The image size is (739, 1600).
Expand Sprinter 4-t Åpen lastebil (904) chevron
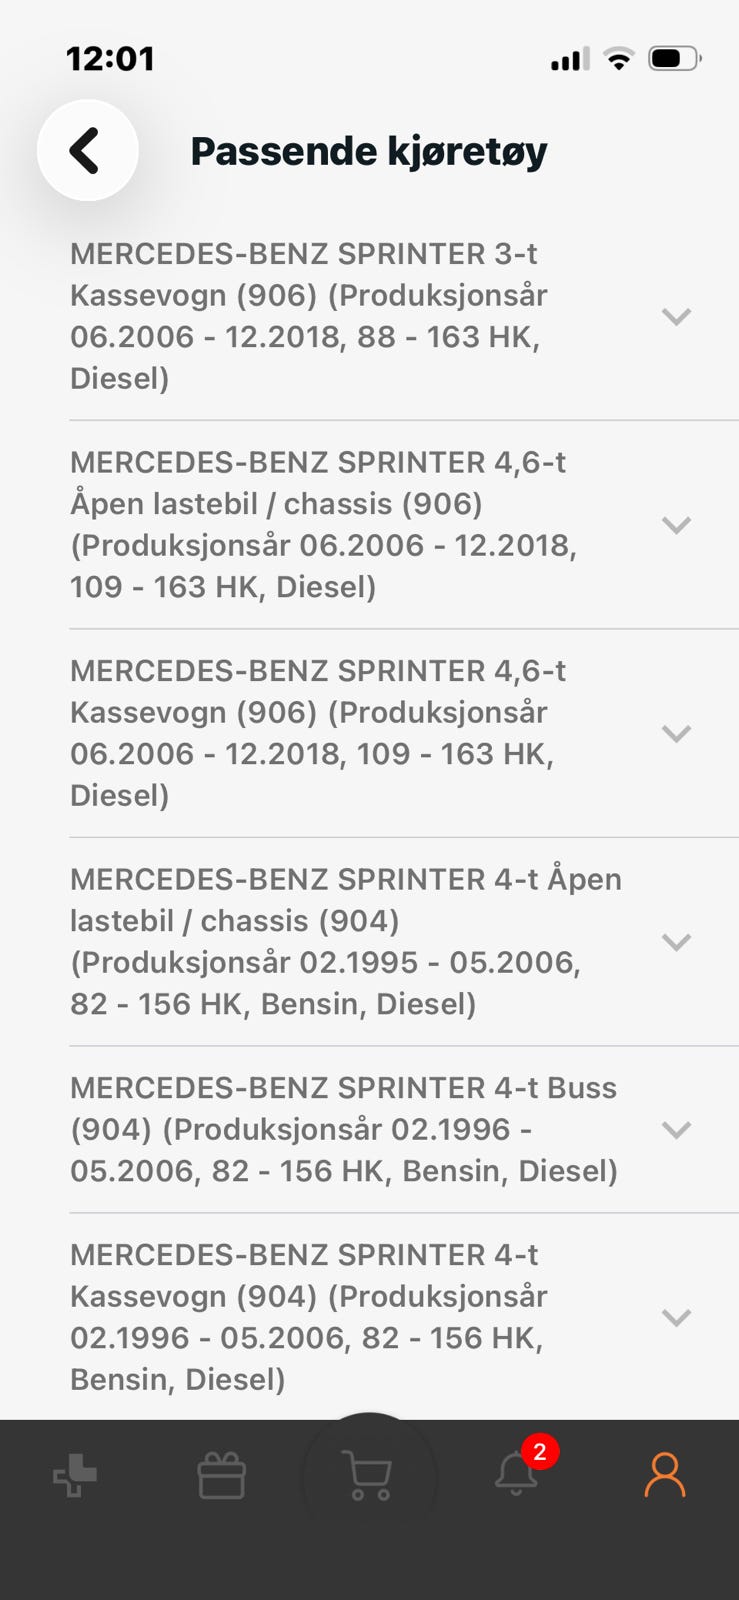677,942
